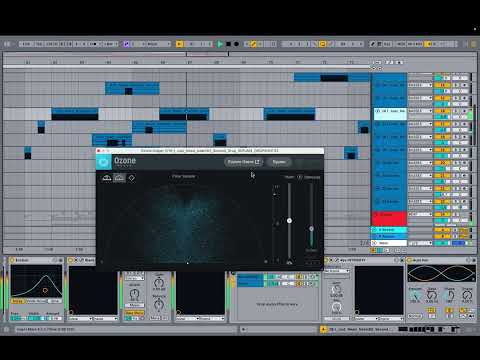
Task: Toggle the track activator on the red track
Action: [x=442, y=214]
